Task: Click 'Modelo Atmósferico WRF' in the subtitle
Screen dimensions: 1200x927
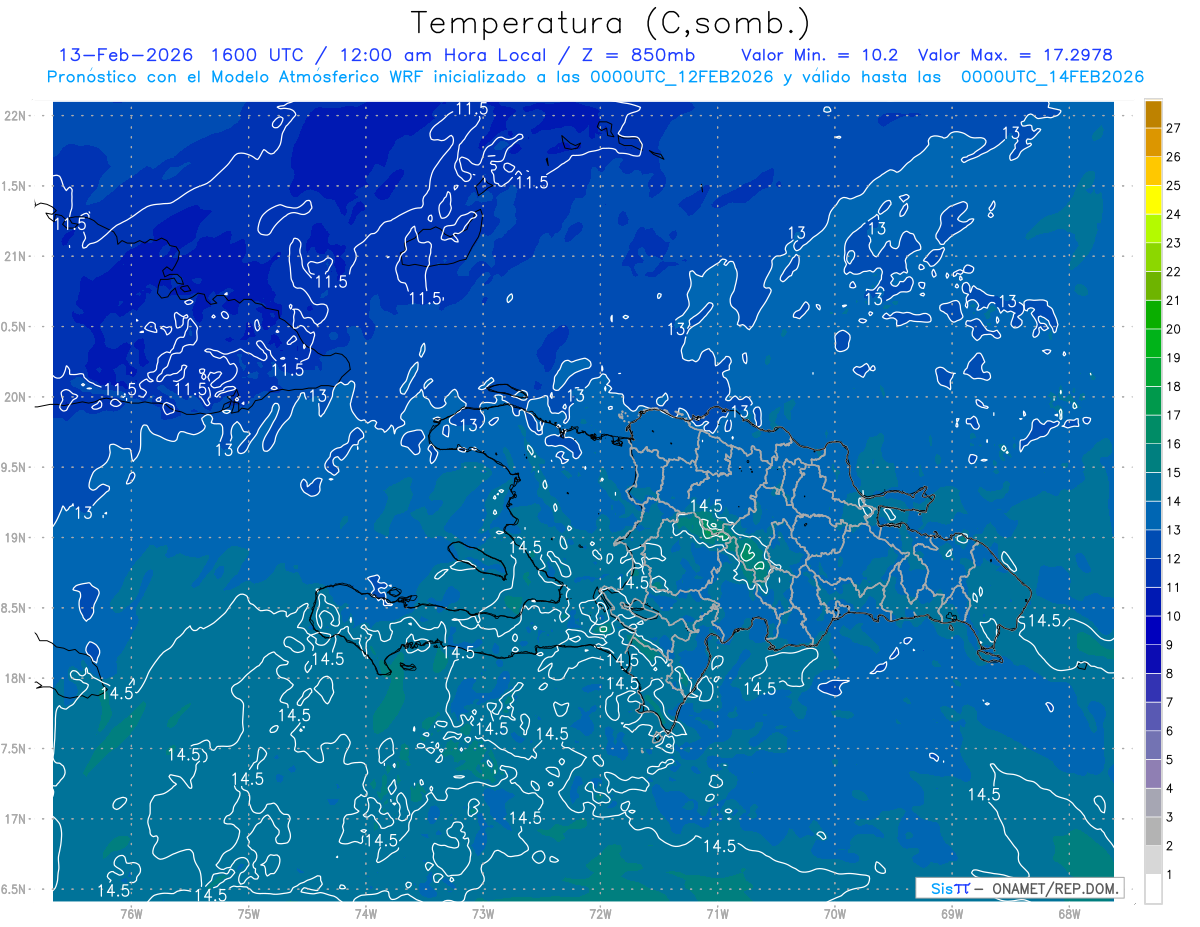Action: 320,77
